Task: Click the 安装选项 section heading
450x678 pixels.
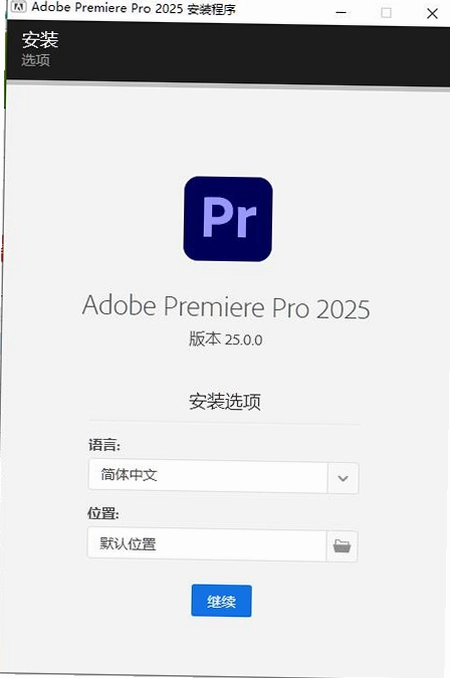Action: [225, 402]
